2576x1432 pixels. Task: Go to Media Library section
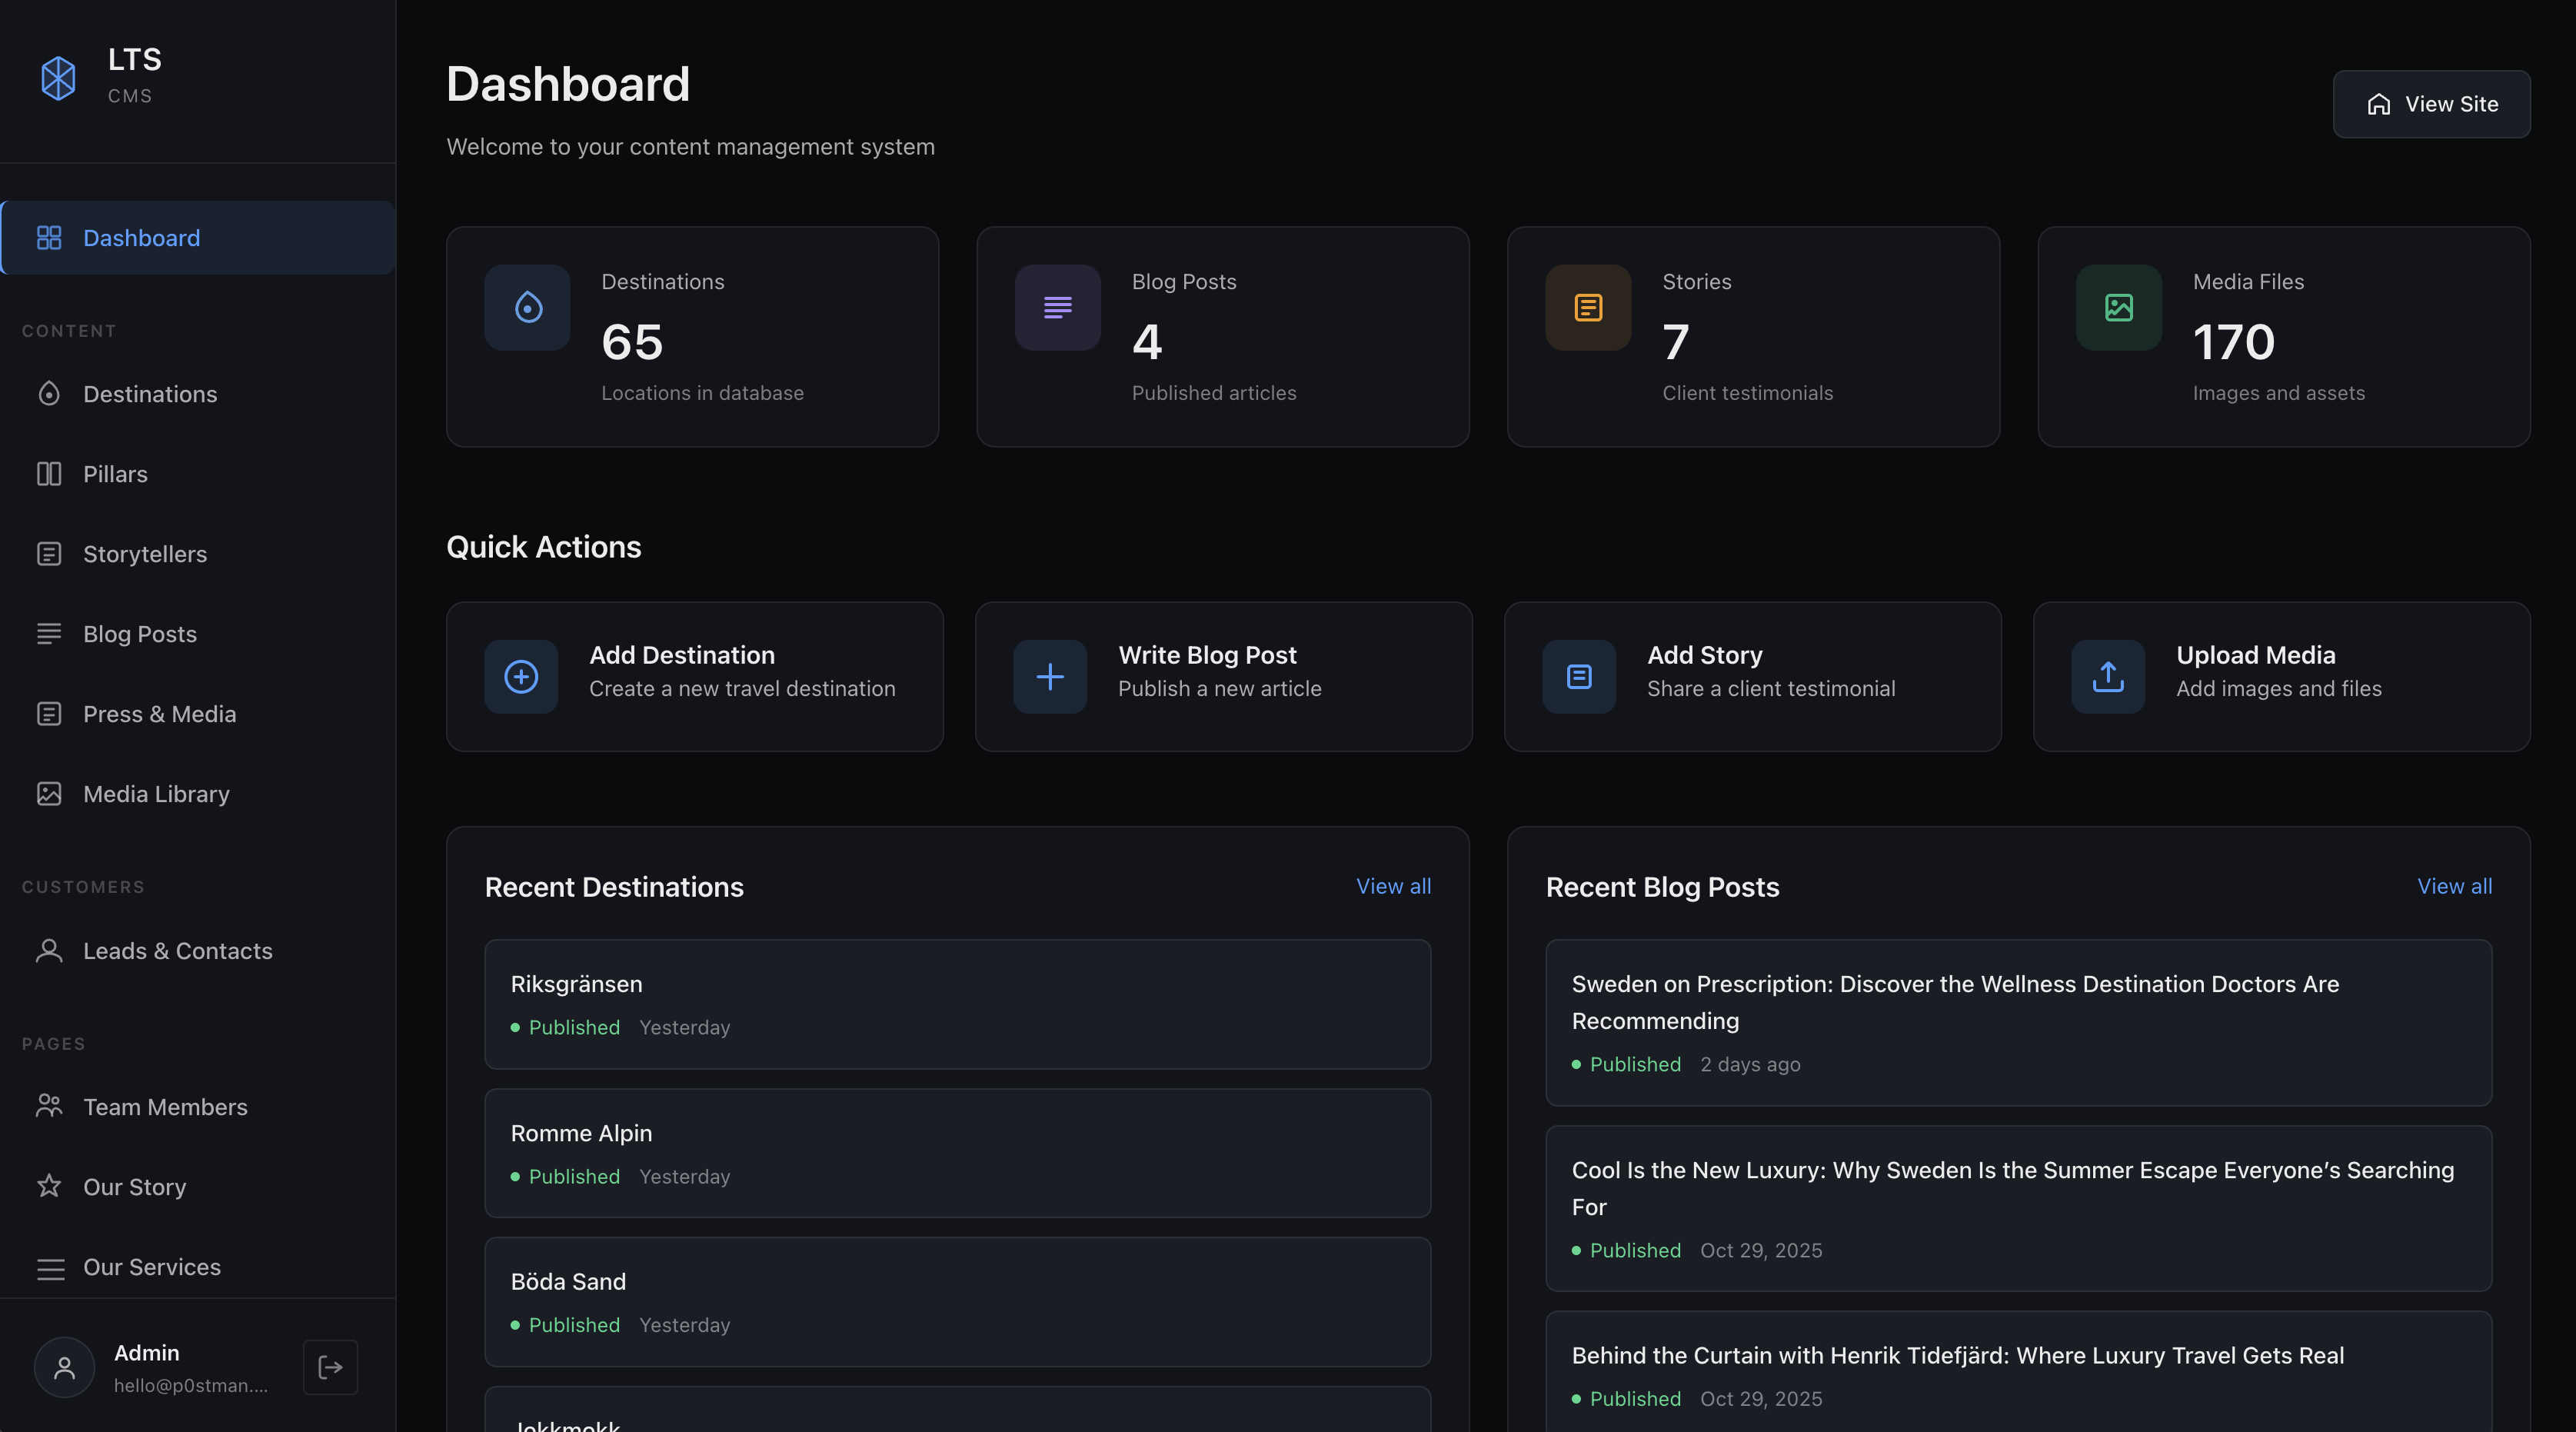pos(156,794)
